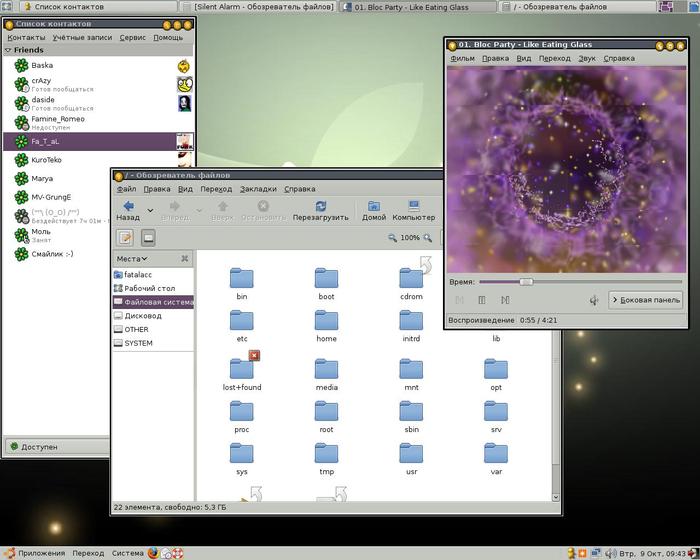Open the Назад history dropdown arrow
Screen dimensions: 700x560
(x=150, y=210)
